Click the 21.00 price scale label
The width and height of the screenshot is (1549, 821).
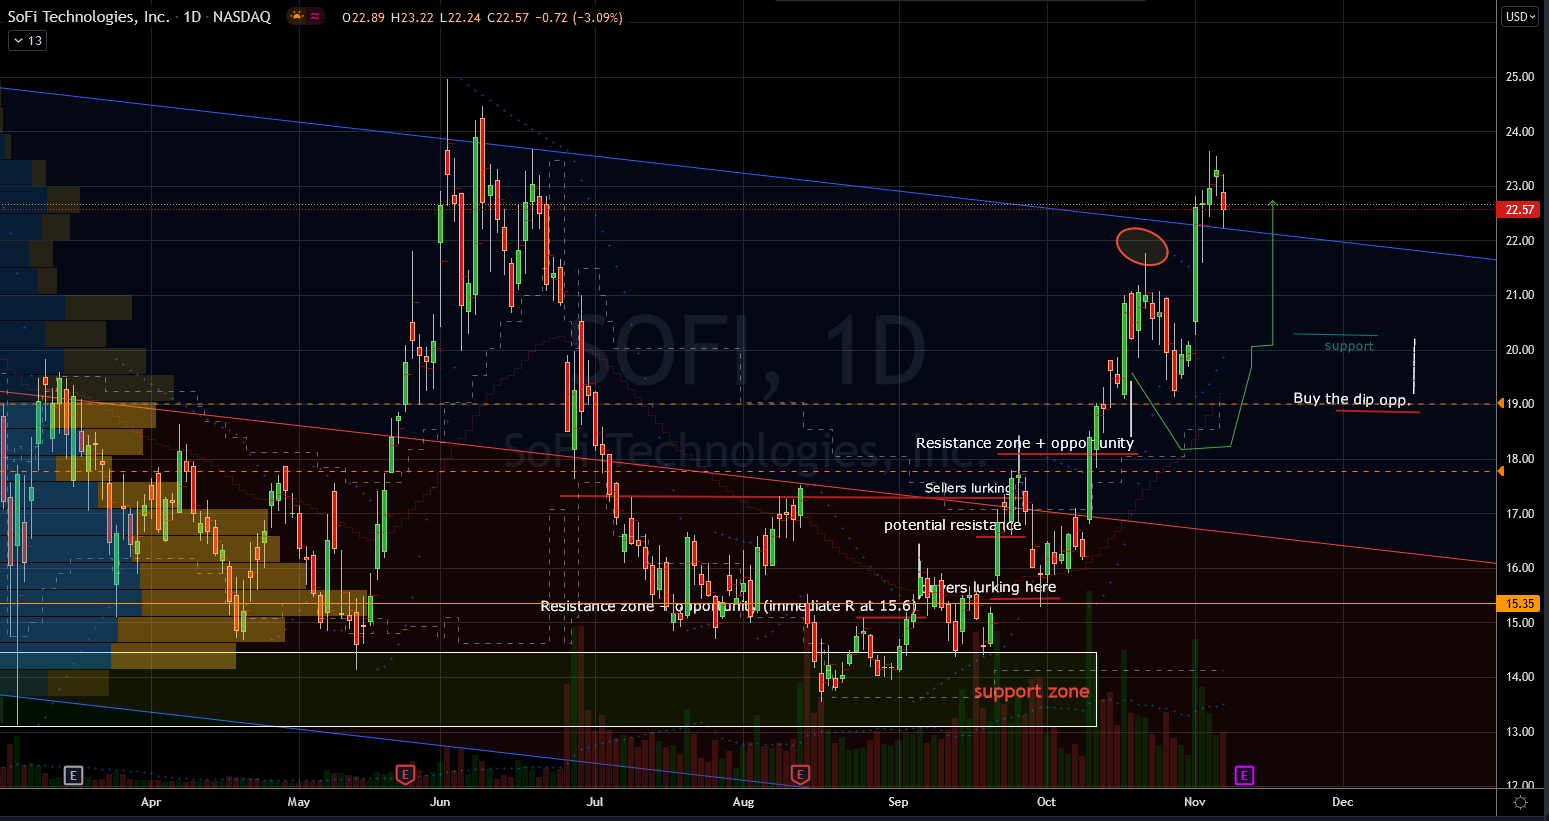(x=1520, y=295)
